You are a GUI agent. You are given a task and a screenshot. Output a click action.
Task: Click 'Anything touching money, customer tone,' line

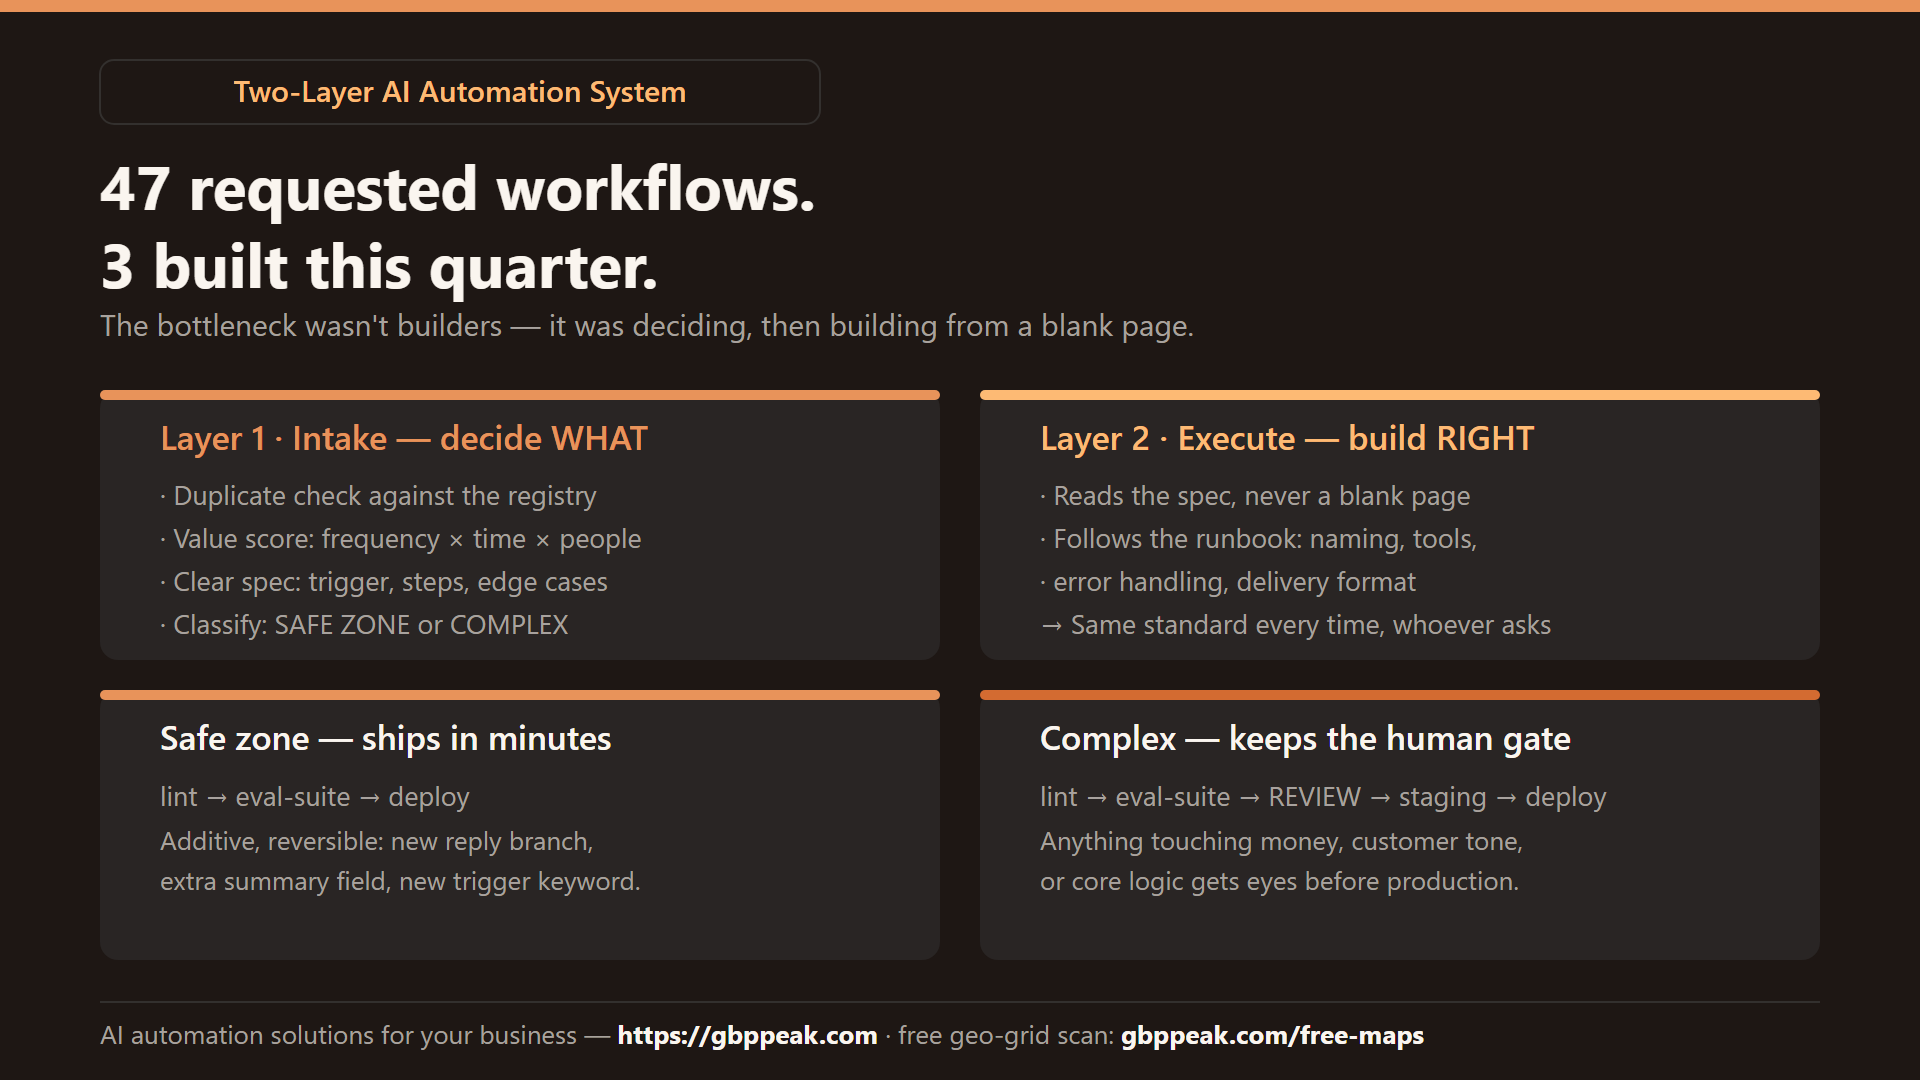(x=1281, y=841)
